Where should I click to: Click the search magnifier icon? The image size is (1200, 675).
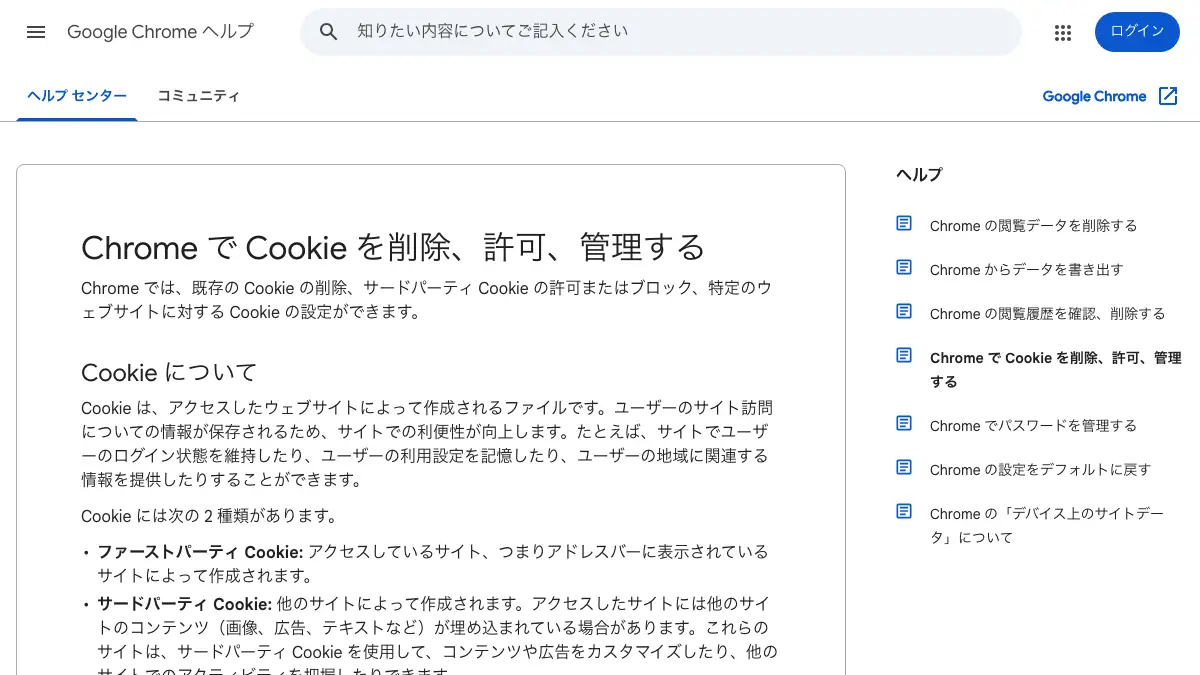329,32
